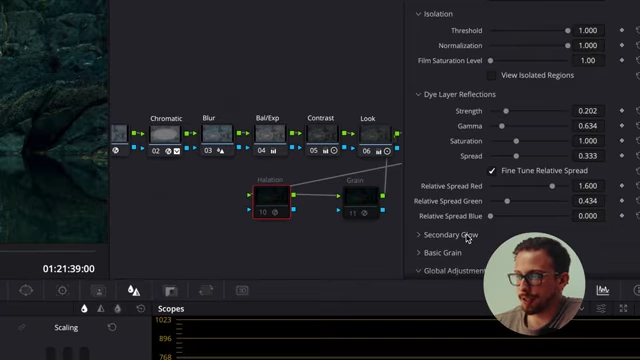Open the Scopes waveform panel icon
The image size is (640, 360).
click(x=603, y=290)
